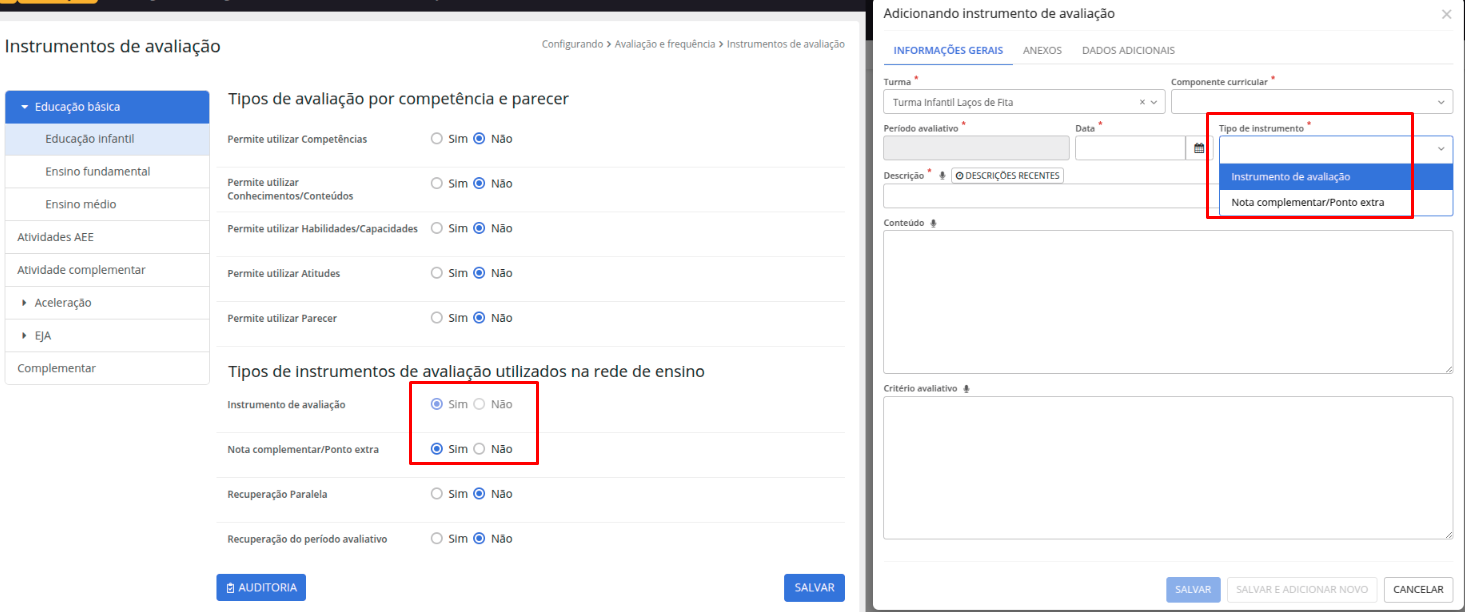The width and height of the screenshot is (1465, 612).
Task: Open the Descrições recentes button
Action: click(1007, 175)
